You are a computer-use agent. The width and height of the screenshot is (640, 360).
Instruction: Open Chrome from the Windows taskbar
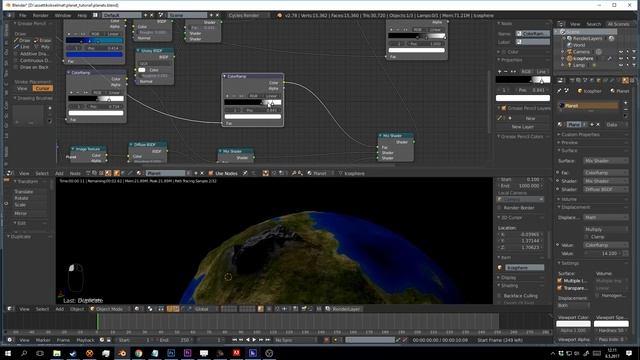point(138,353)
